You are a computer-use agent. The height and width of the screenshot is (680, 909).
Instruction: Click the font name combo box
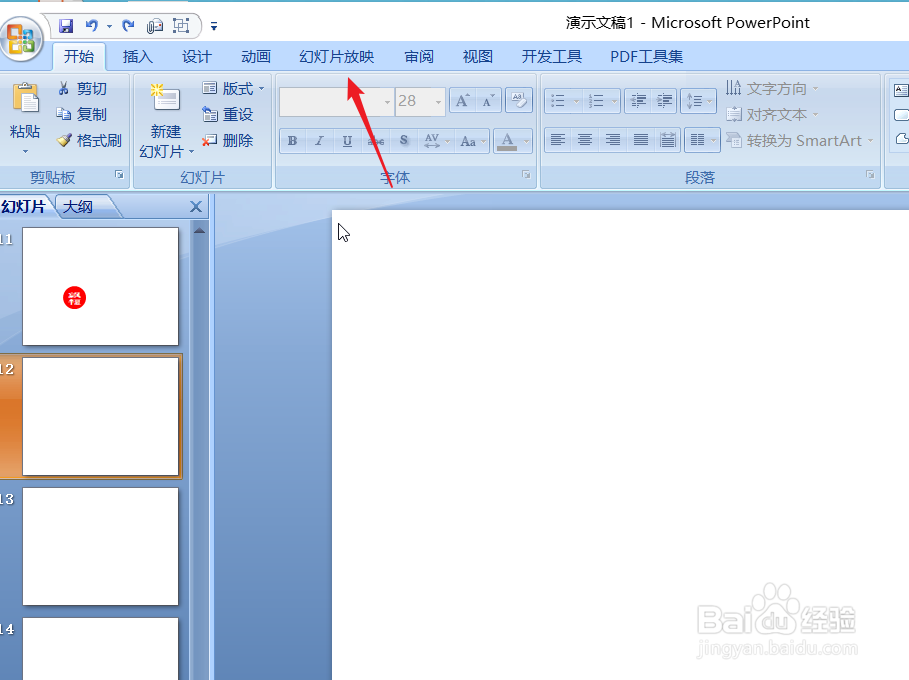pos(337,101)
